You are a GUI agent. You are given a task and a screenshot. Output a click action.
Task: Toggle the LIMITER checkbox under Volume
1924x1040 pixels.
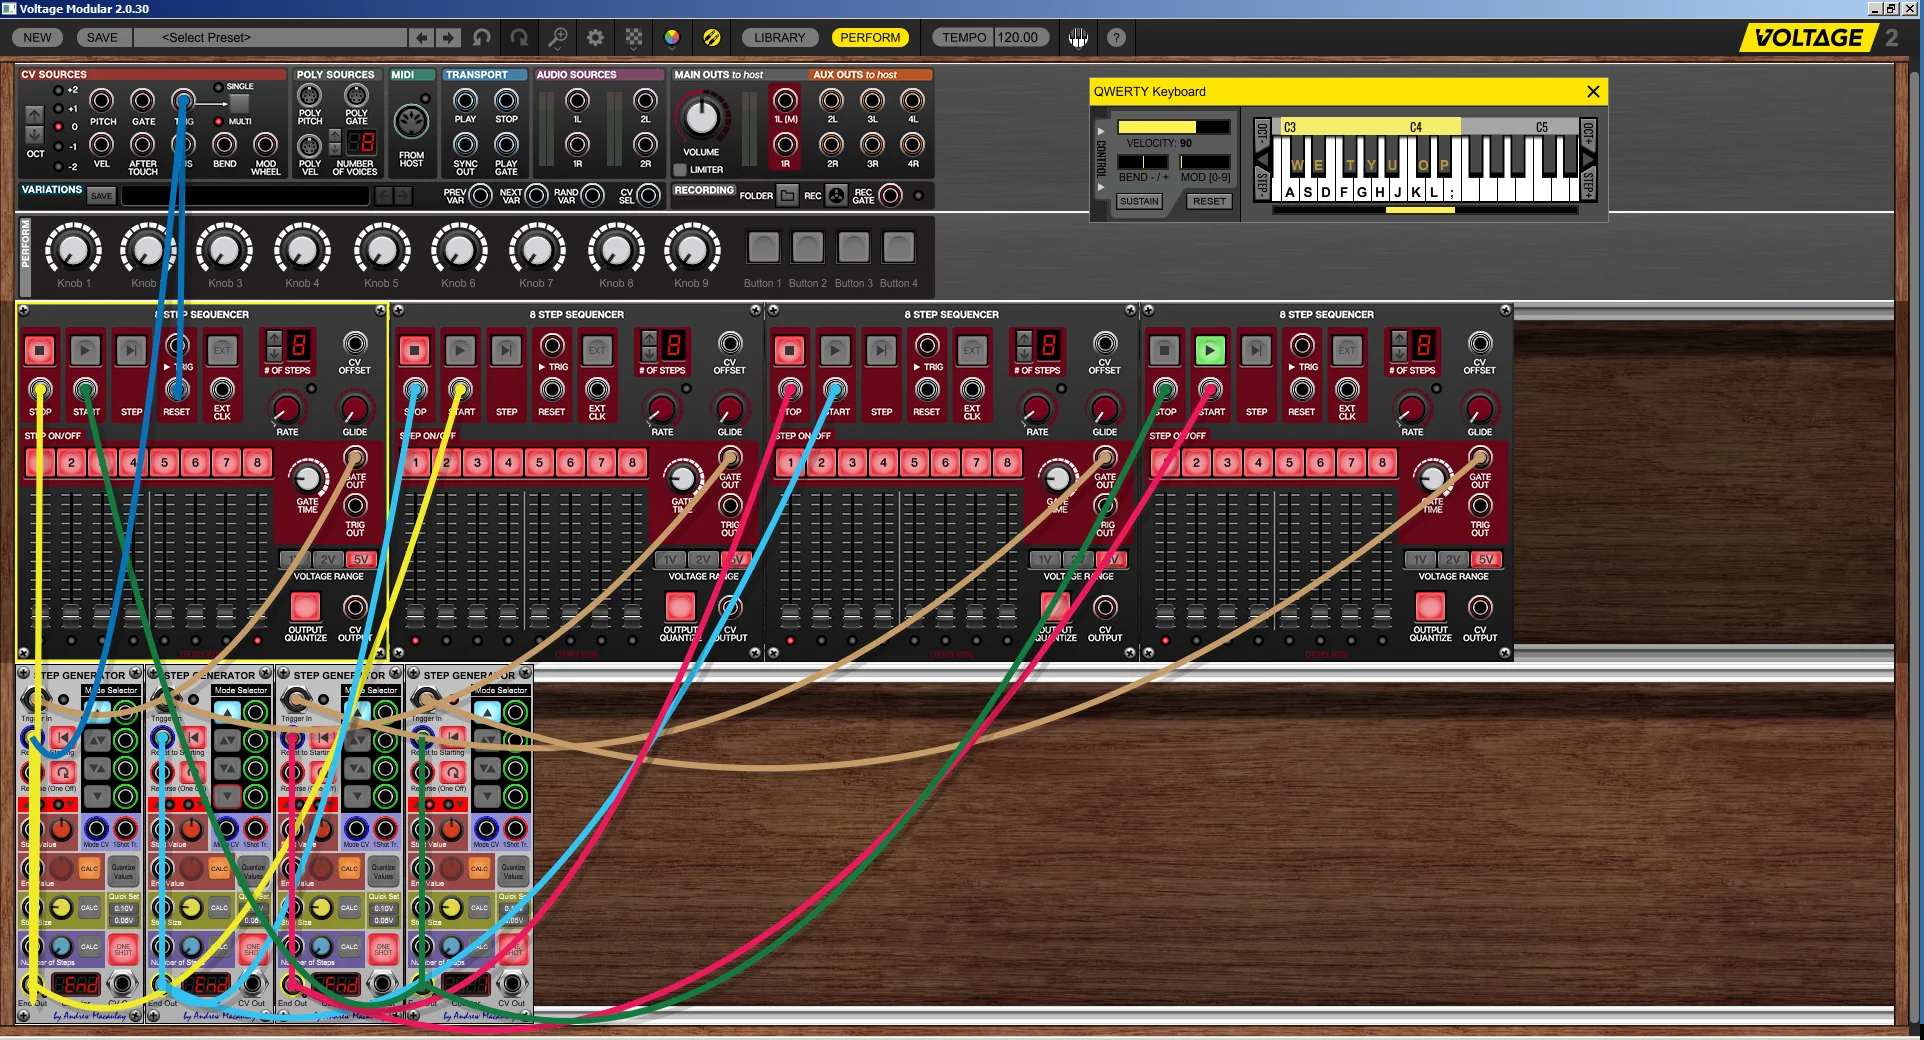681,170
